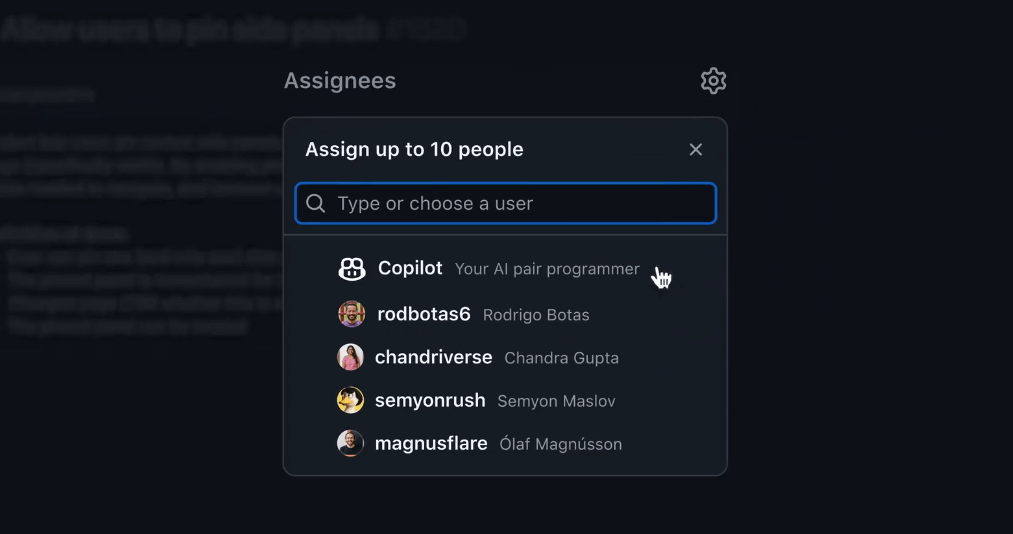
Task: Click the Assignees section heading
Action: pyautogui.click(x=340, y=81)
